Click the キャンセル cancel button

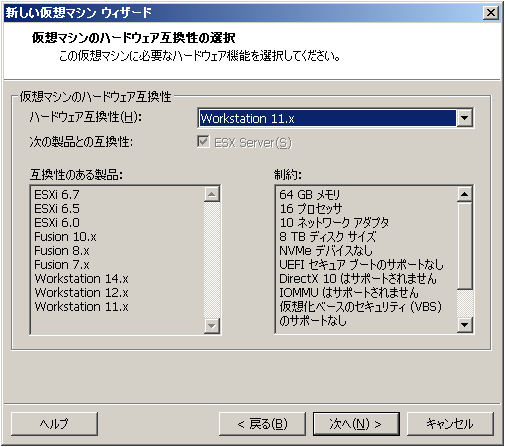click(450, 423)
